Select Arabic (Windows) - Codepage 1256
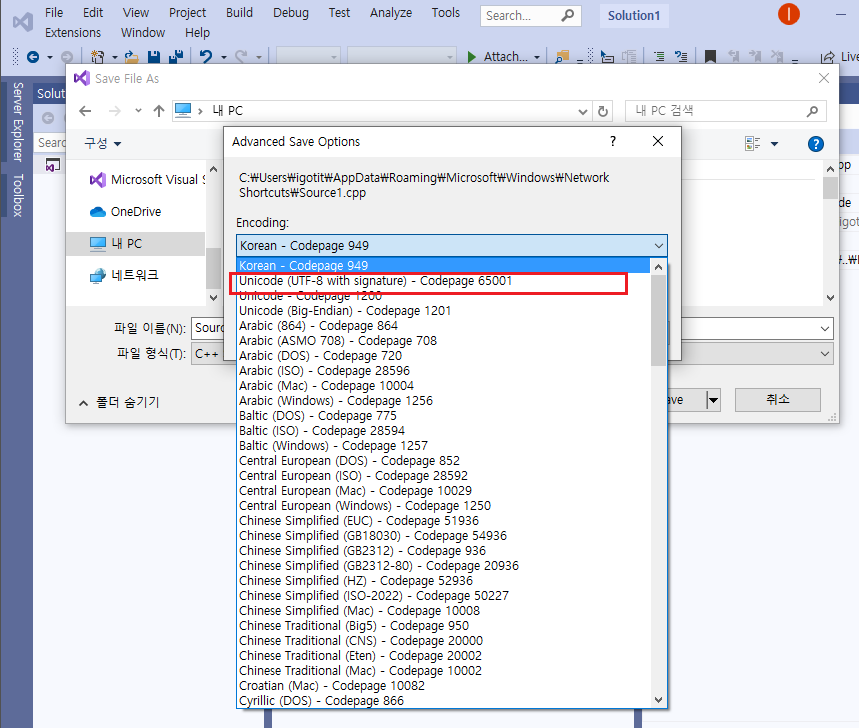Viewport: 859px width, 728px height. [x=443, y=401]
